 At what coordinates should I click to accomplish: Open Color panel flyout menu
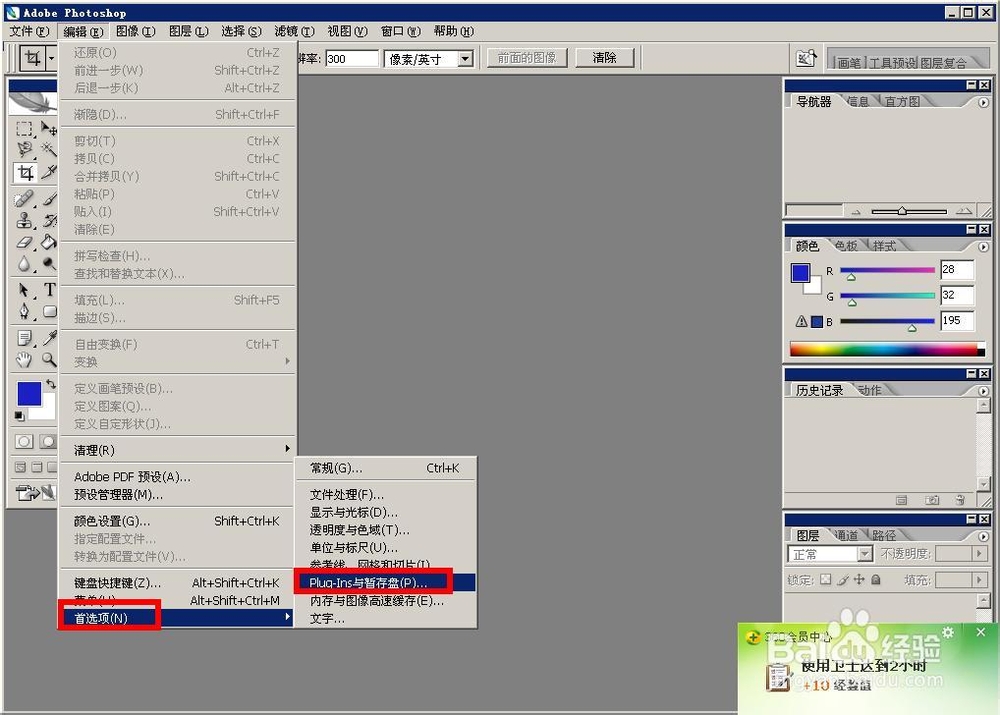click(x=983, y=246)
